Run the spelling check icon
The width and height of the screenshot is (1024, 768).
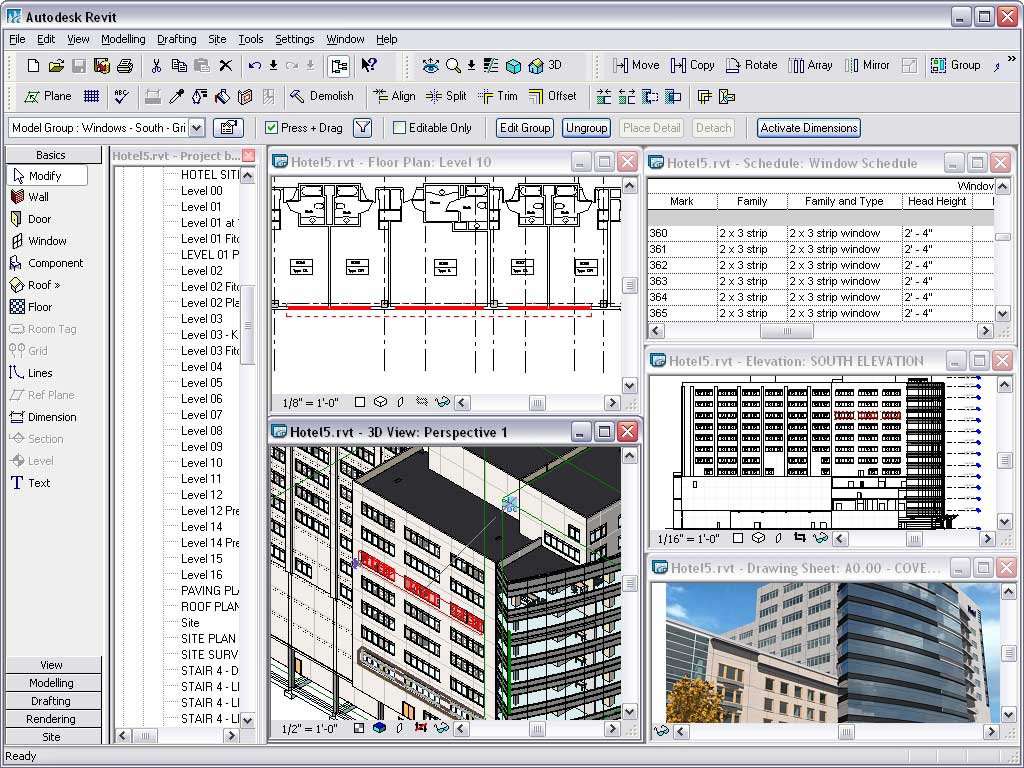click(x=121, y=97)
